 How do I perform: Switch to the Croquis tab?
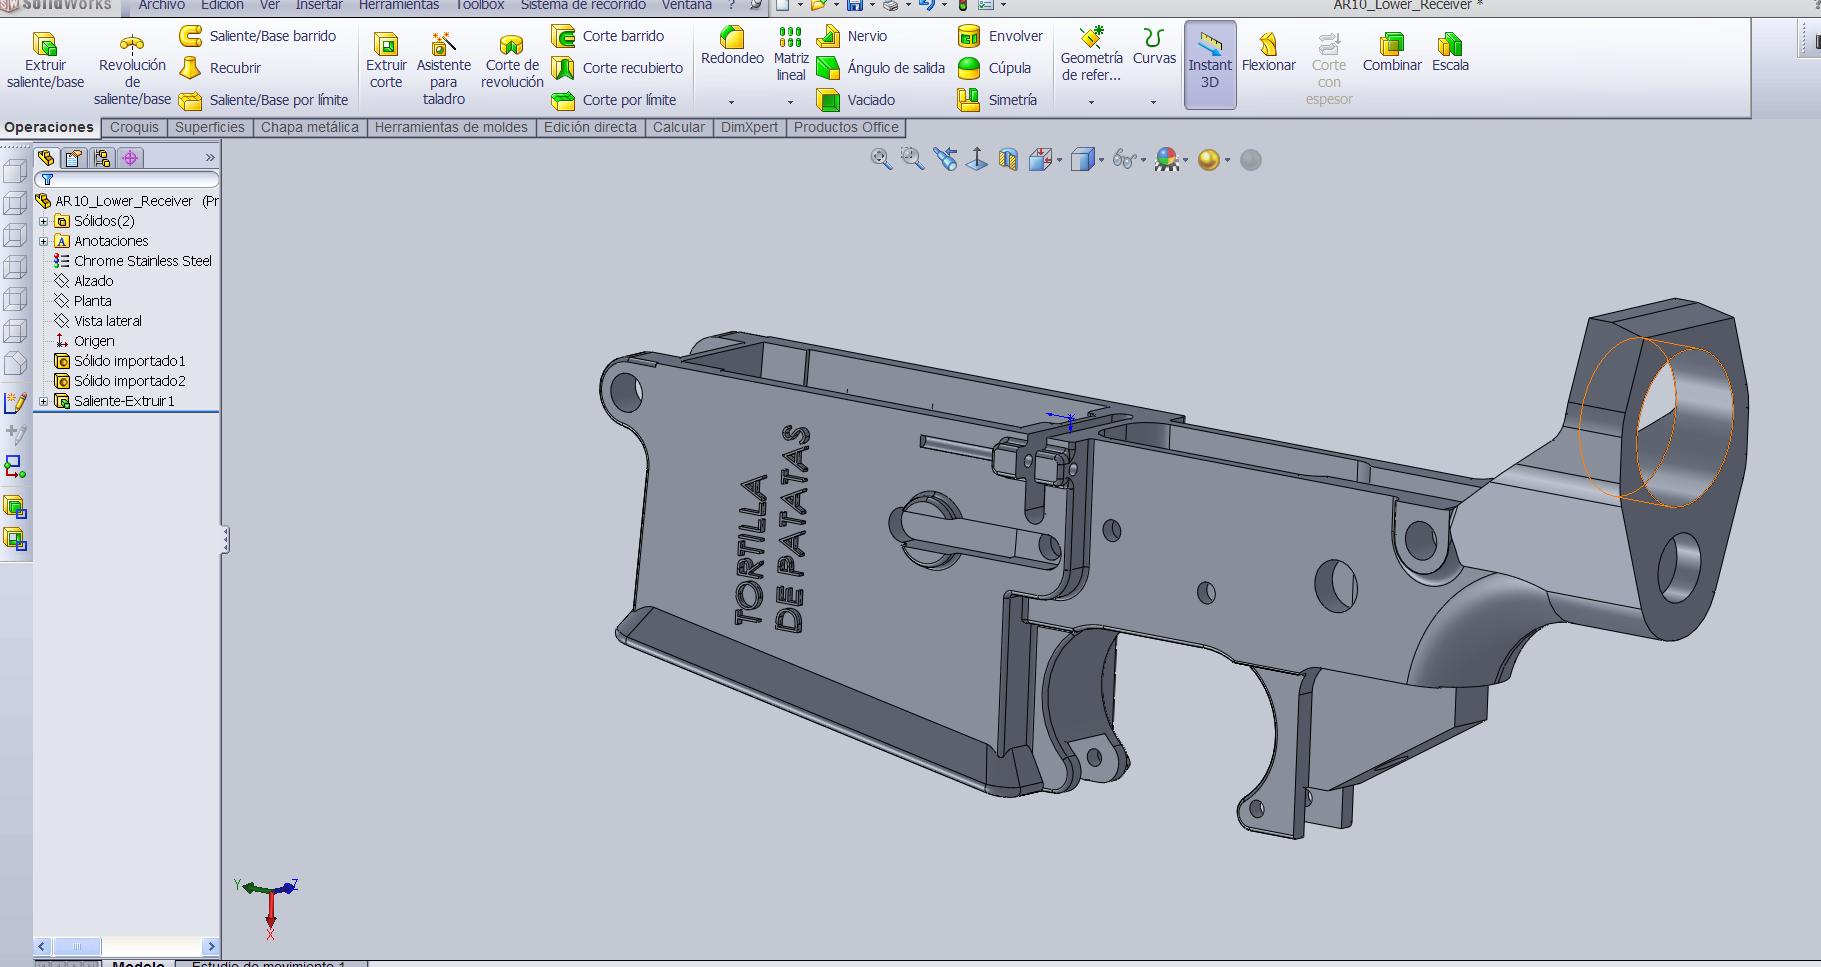134,127
